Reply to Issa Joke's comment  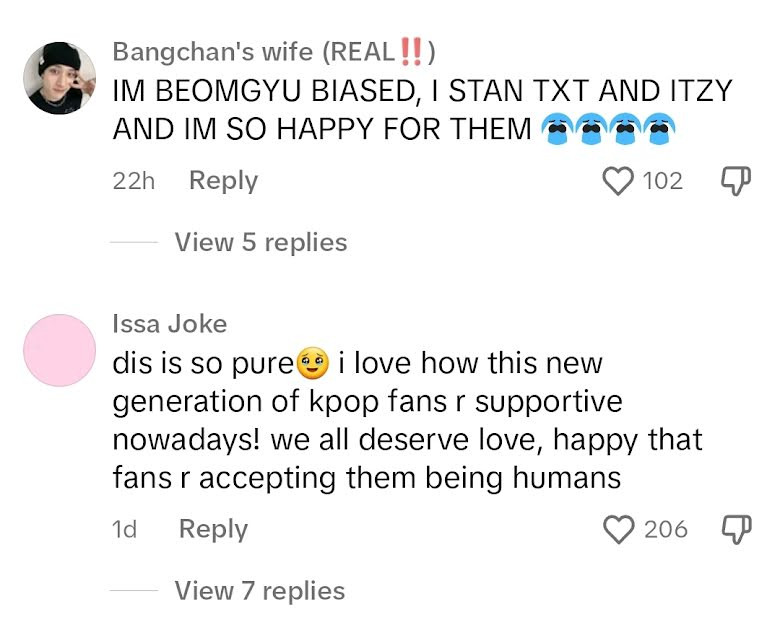213,529
